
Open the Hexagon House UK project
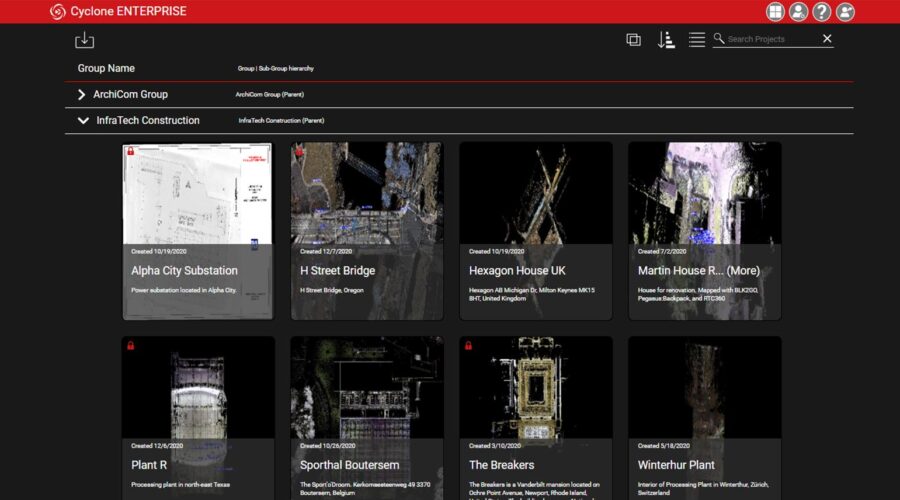tap(535, 230)
